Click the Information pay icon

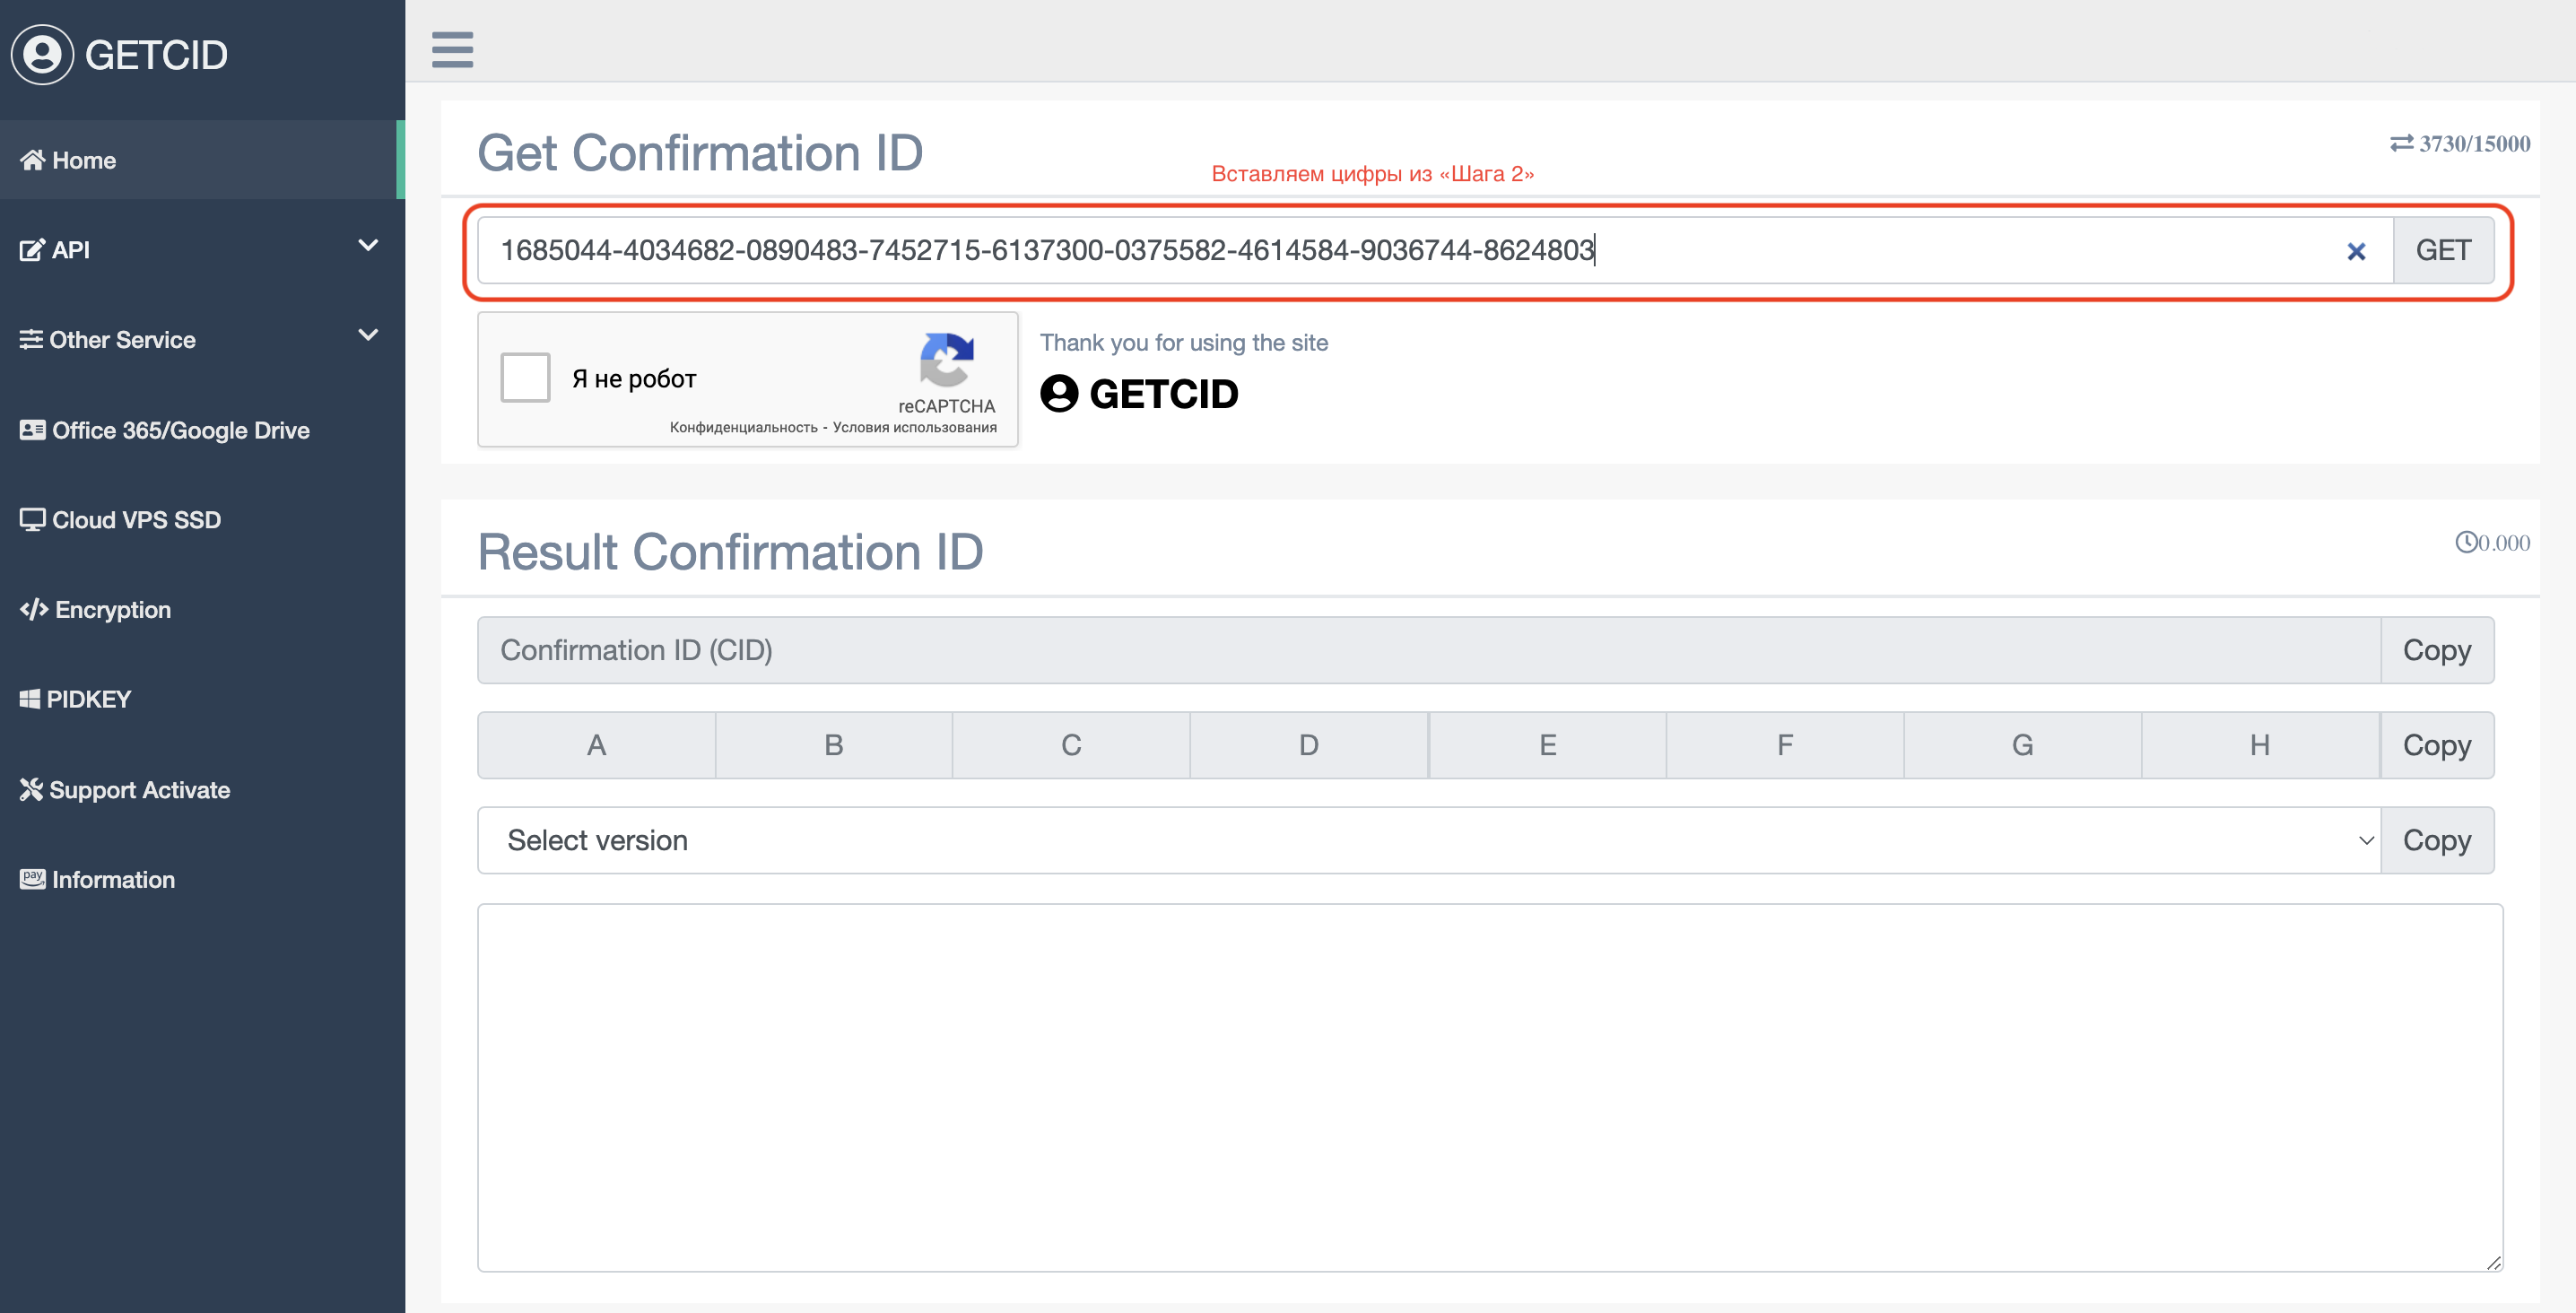(x=32, y=879)
